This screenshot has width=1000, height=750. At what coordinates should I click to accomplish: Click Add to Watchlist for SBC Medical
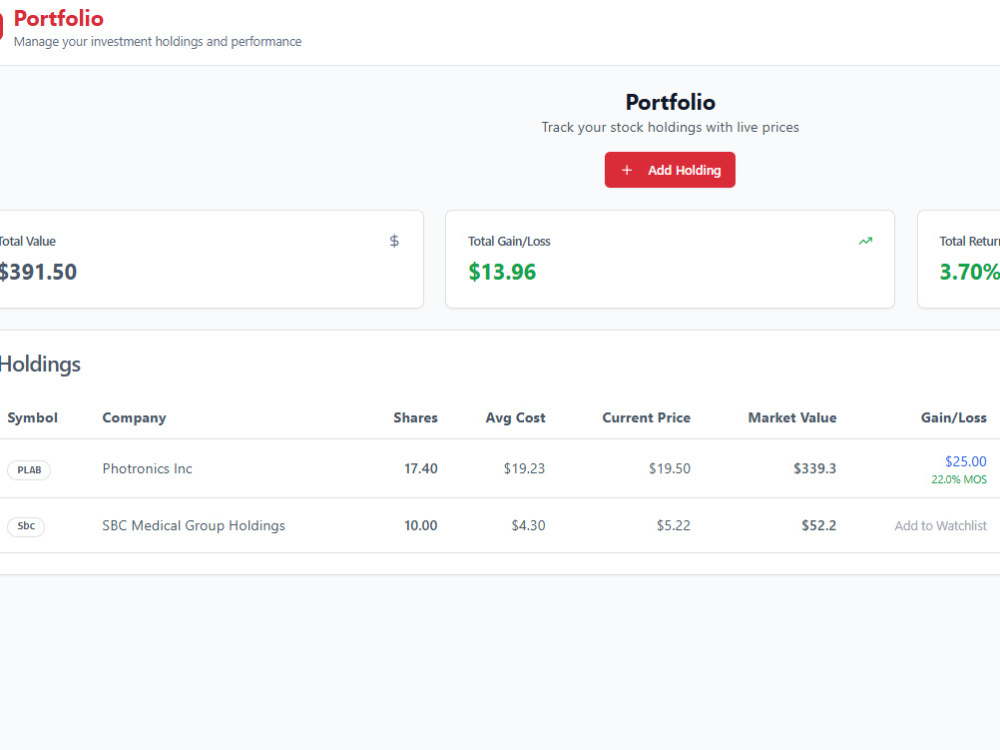point(940,526)
